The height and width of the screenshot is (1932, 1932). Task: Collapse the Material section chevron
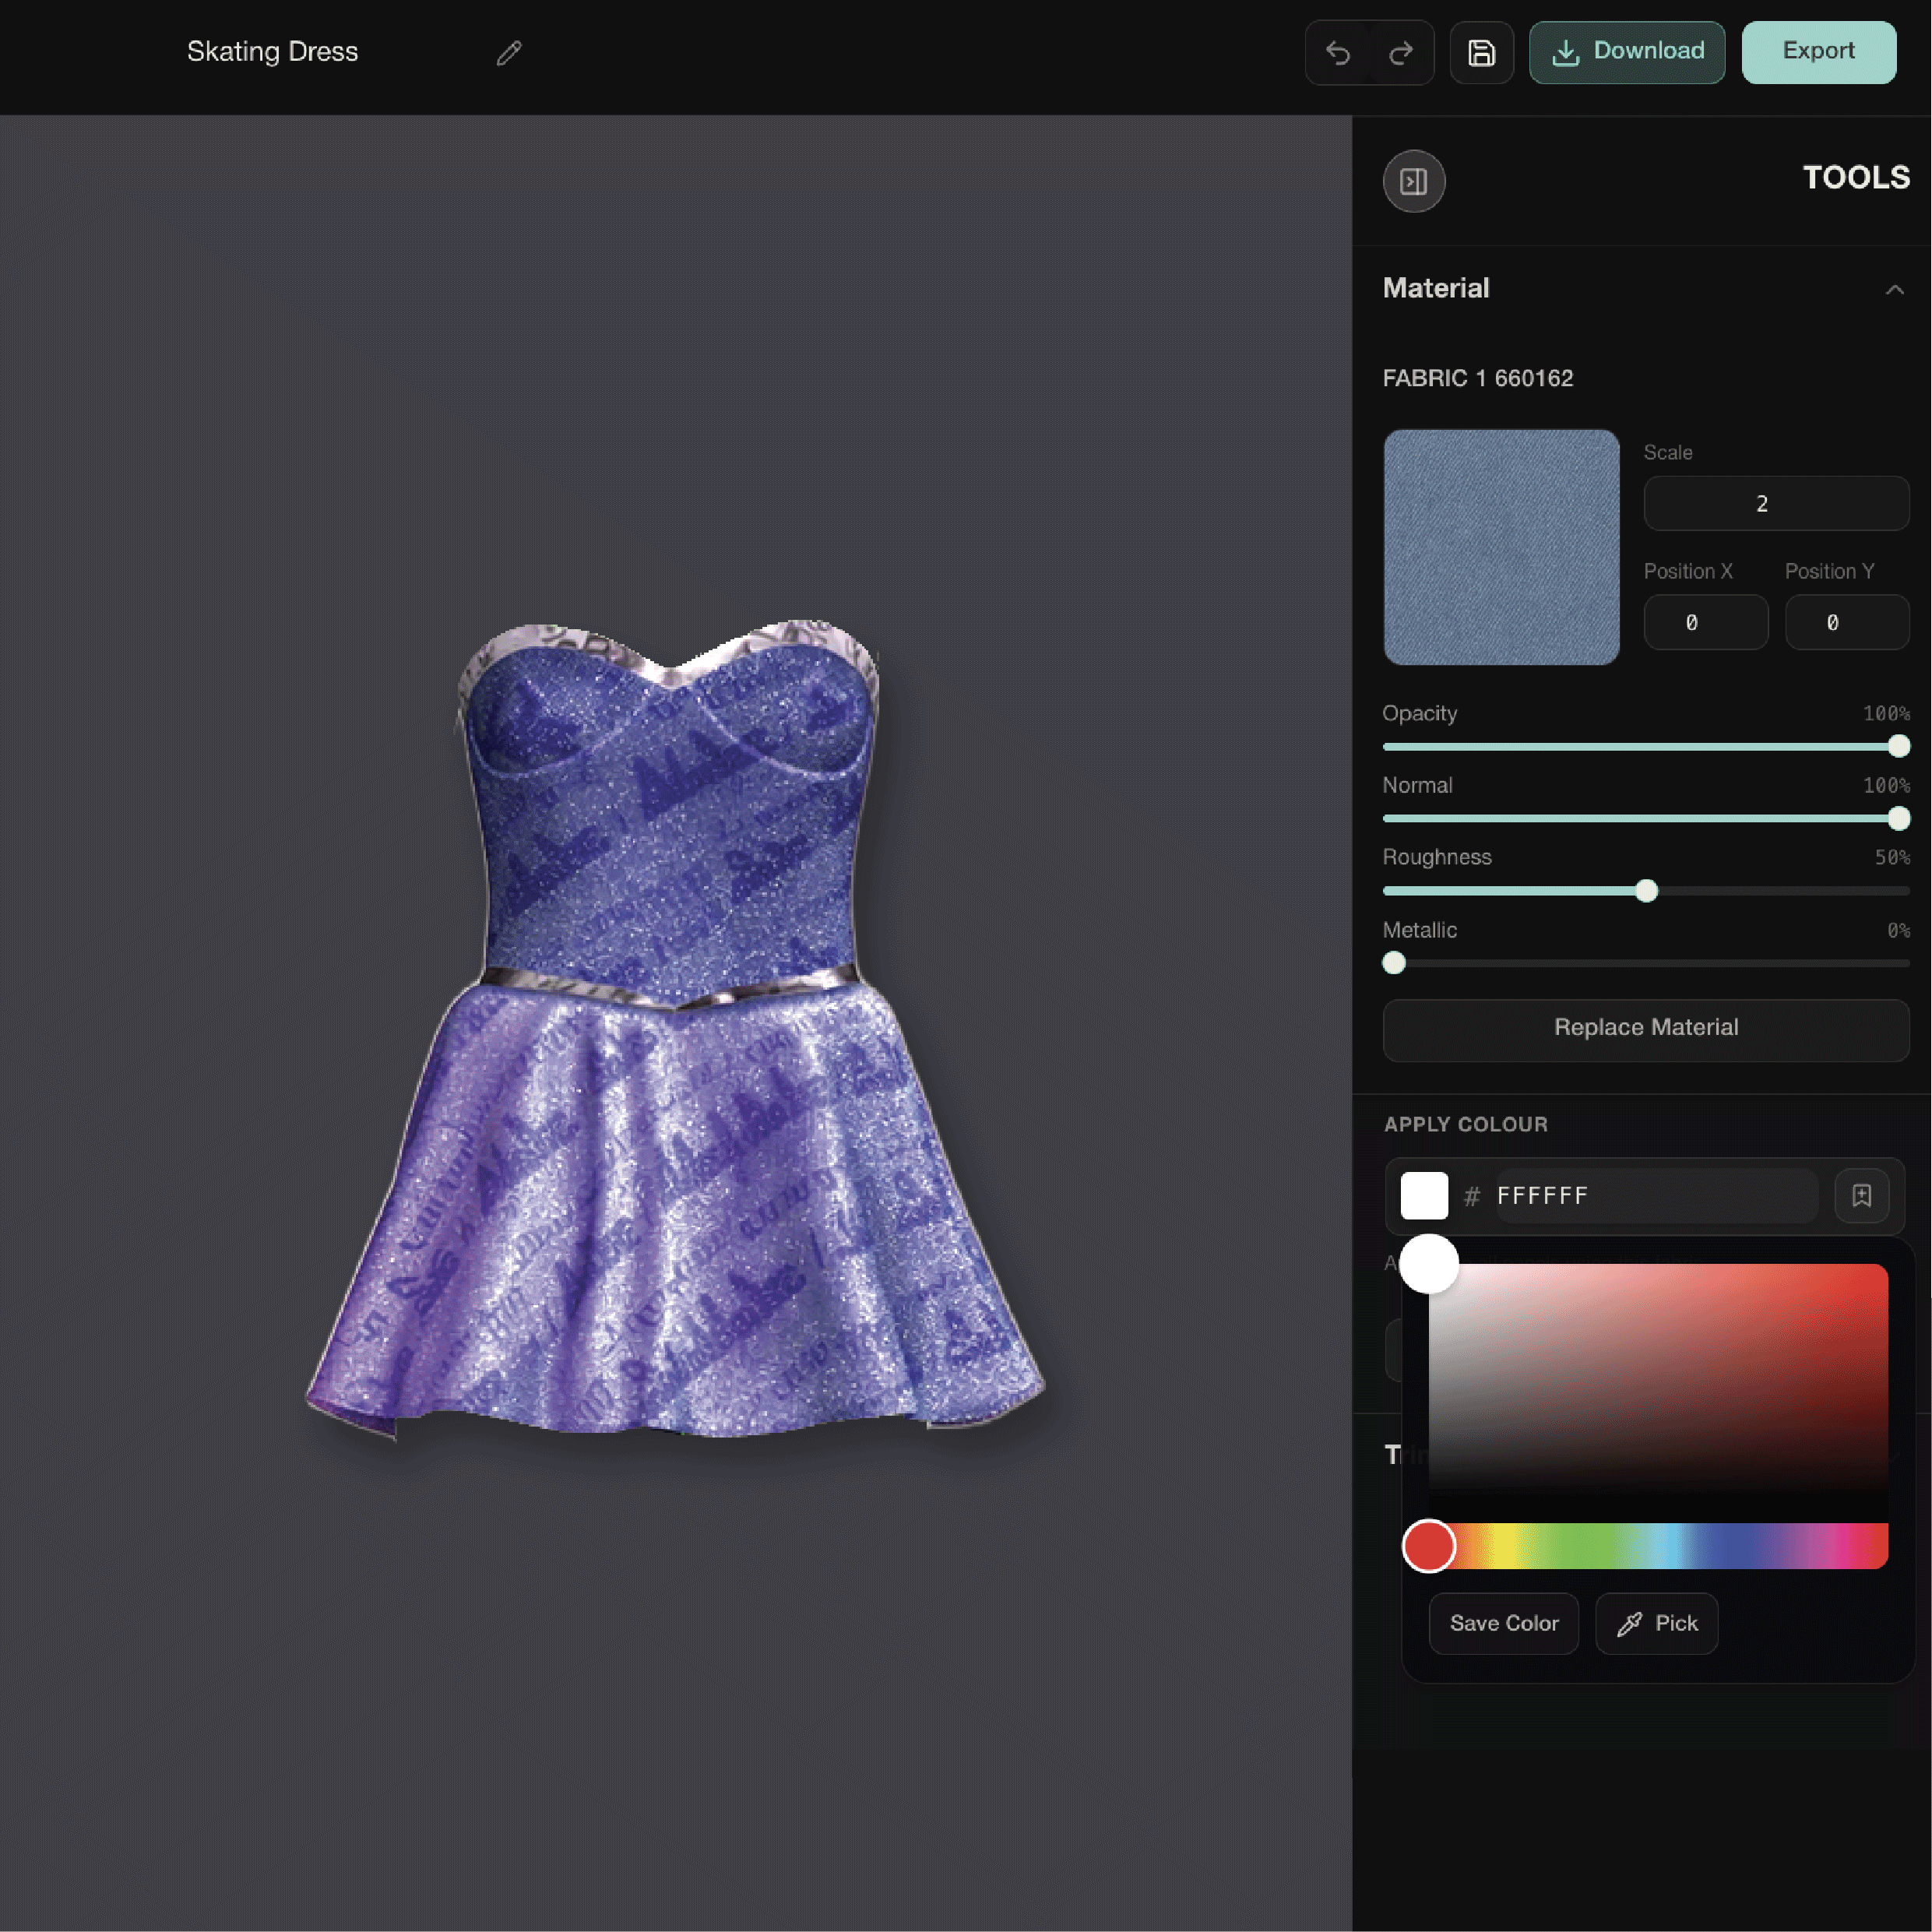1894,290
